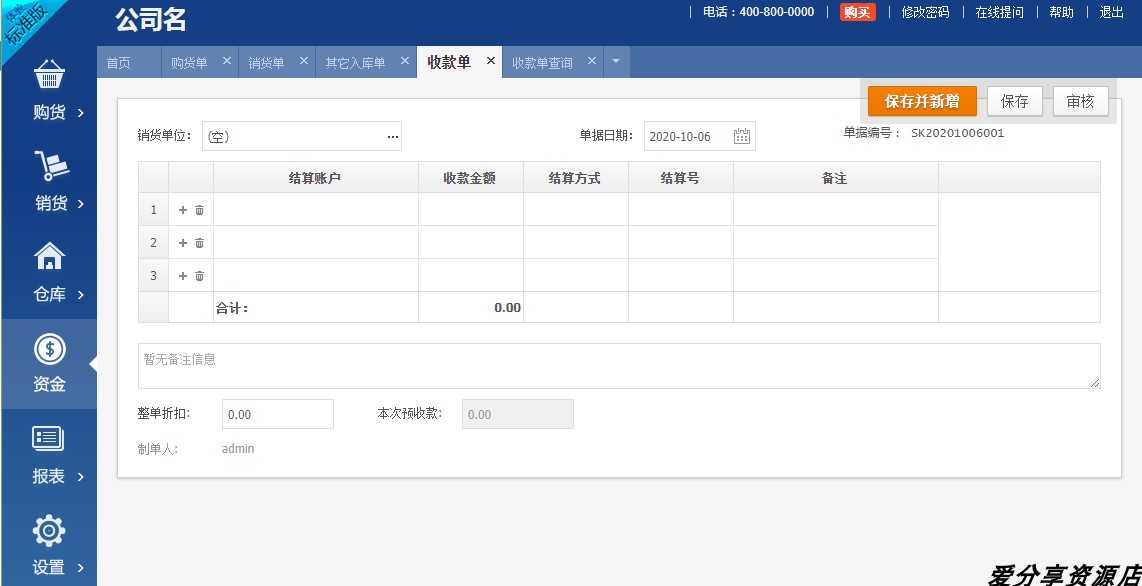Click the 保存并新增 button
The height and width of the screenshot is (586, 1142).
[x=922, y=101]
